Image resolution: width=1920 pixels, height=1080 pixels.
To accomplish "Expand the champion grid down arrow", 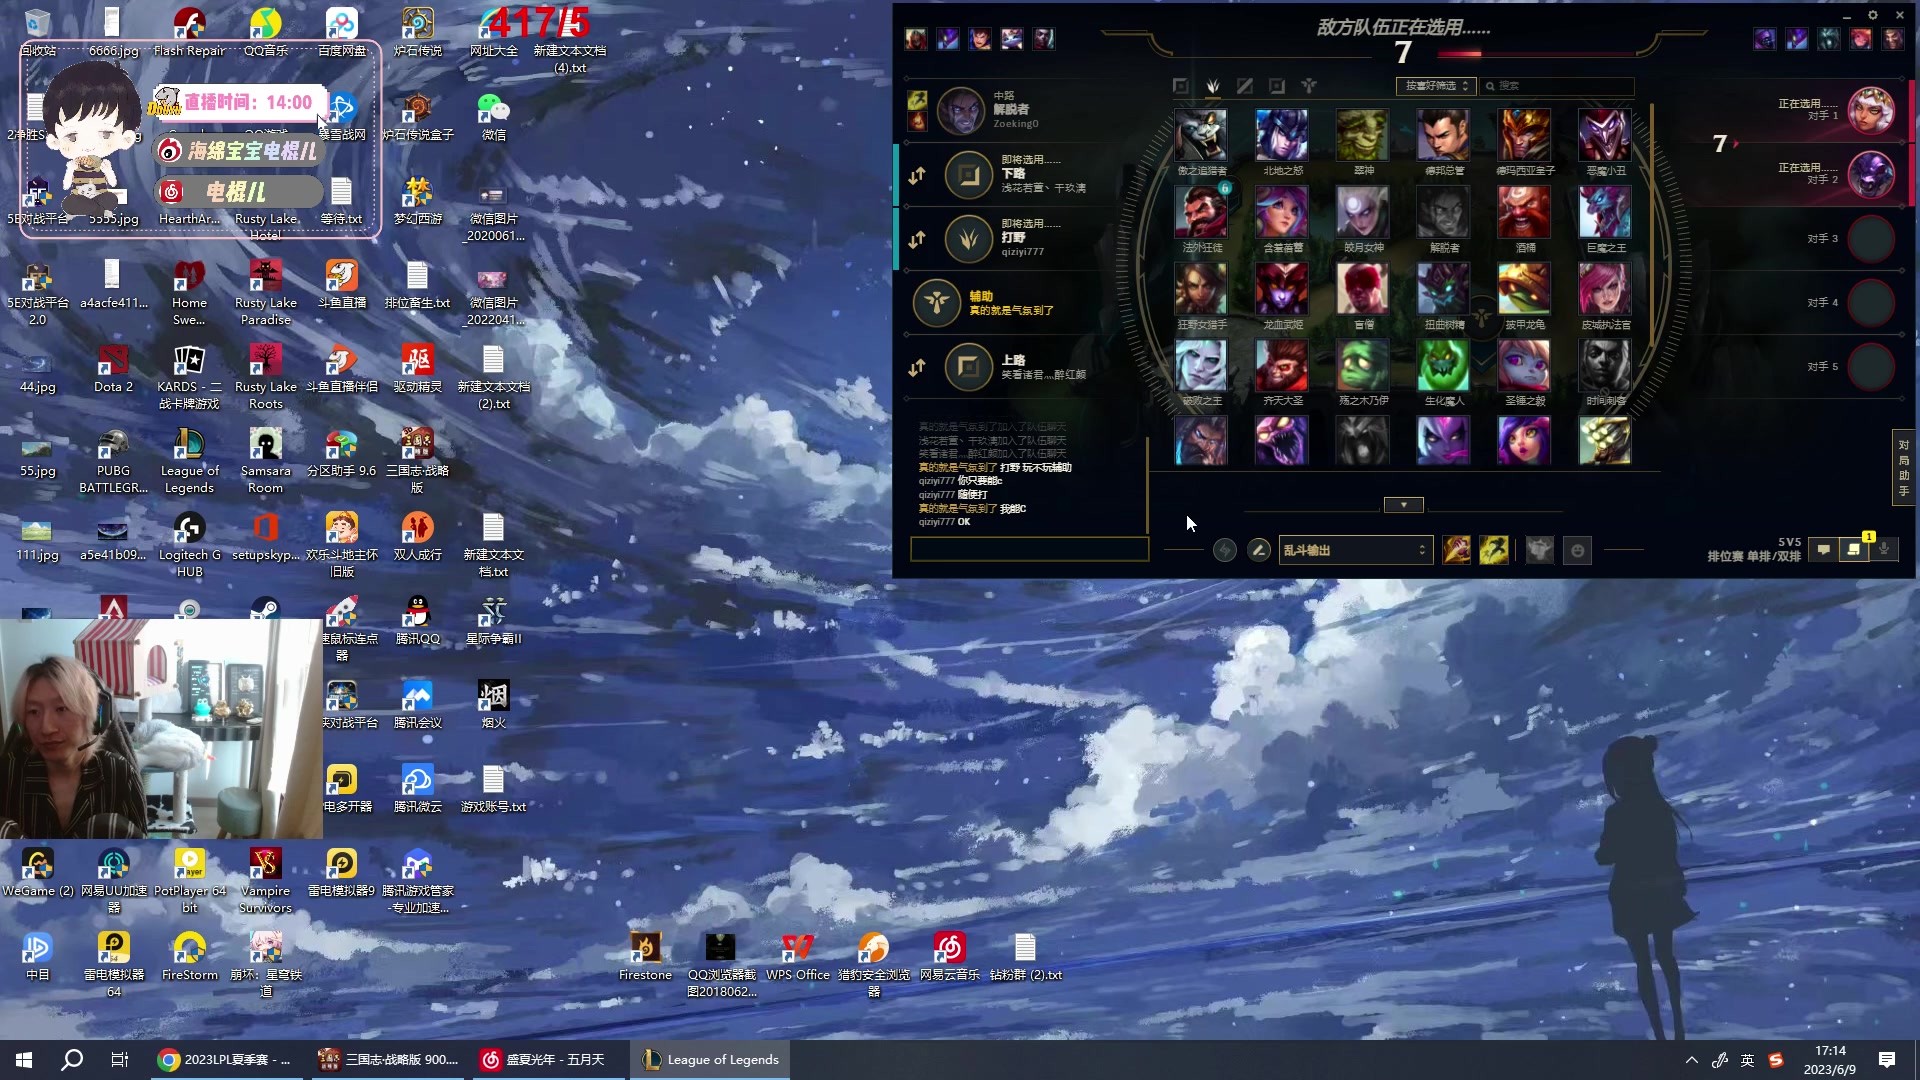I will click(1403, 505).
